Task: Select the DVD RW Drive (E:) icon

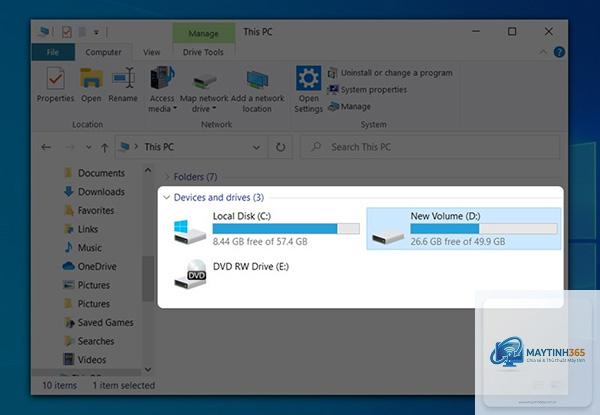Action: point(191,274)
